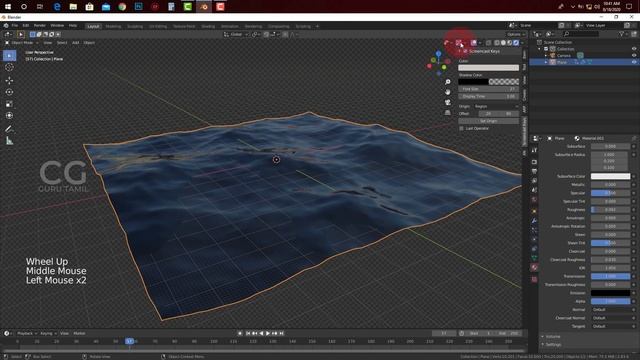Toggle X-ray view in viewport header
Viewport: 640px width, 360px height.
click(x=488, y=42)
